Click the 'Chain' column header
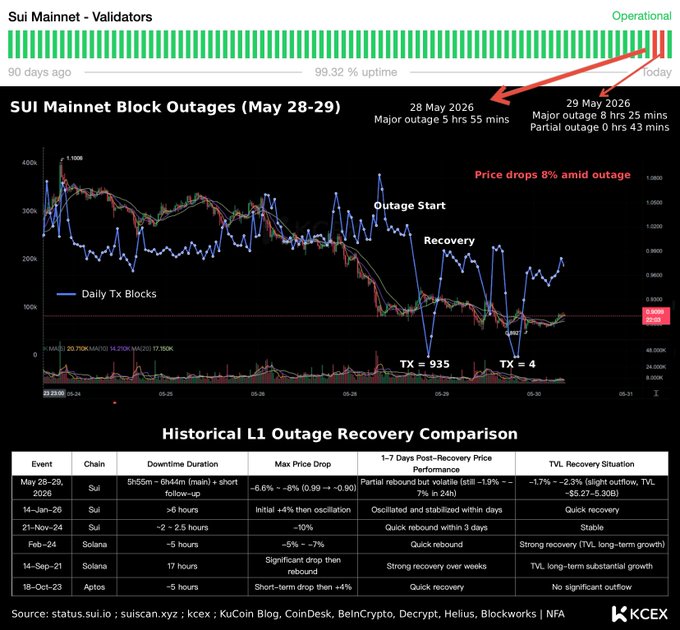 tap(94, 464)
